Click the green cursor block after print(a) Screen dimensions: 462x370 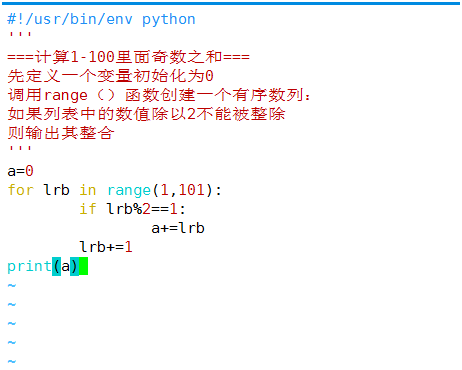84,266
